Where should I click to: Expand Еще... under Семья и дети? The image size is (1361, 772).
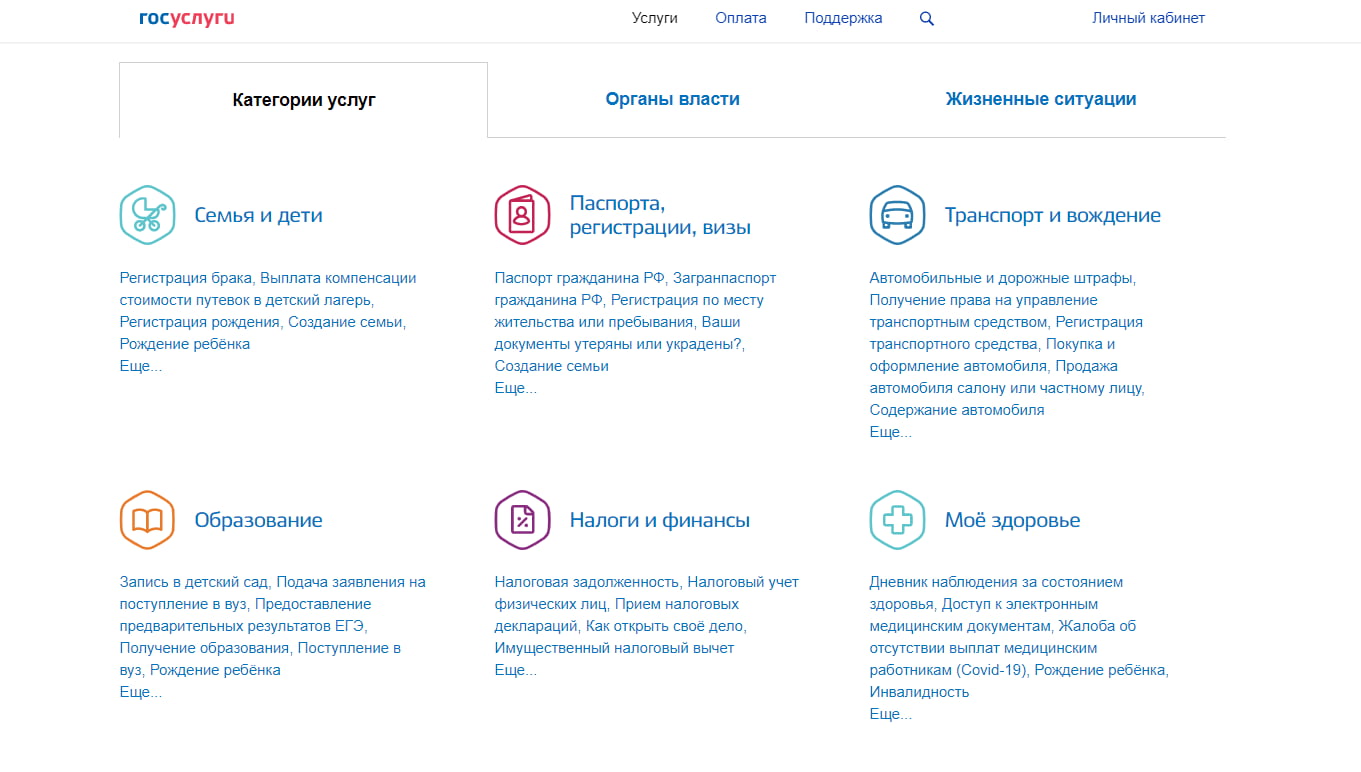[x=141, y=366]
